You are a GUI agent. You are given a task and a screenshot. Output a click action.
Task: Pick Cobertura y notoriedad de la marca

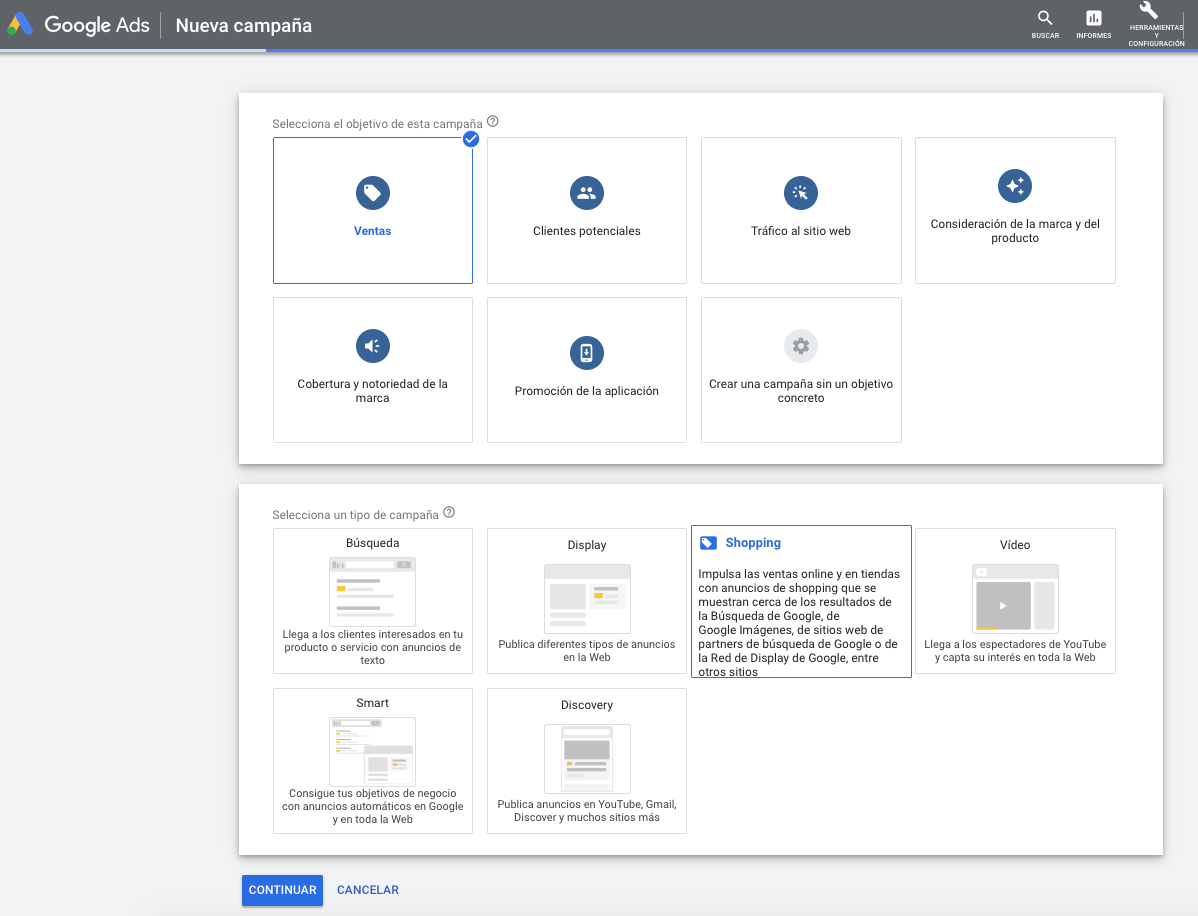372,369
